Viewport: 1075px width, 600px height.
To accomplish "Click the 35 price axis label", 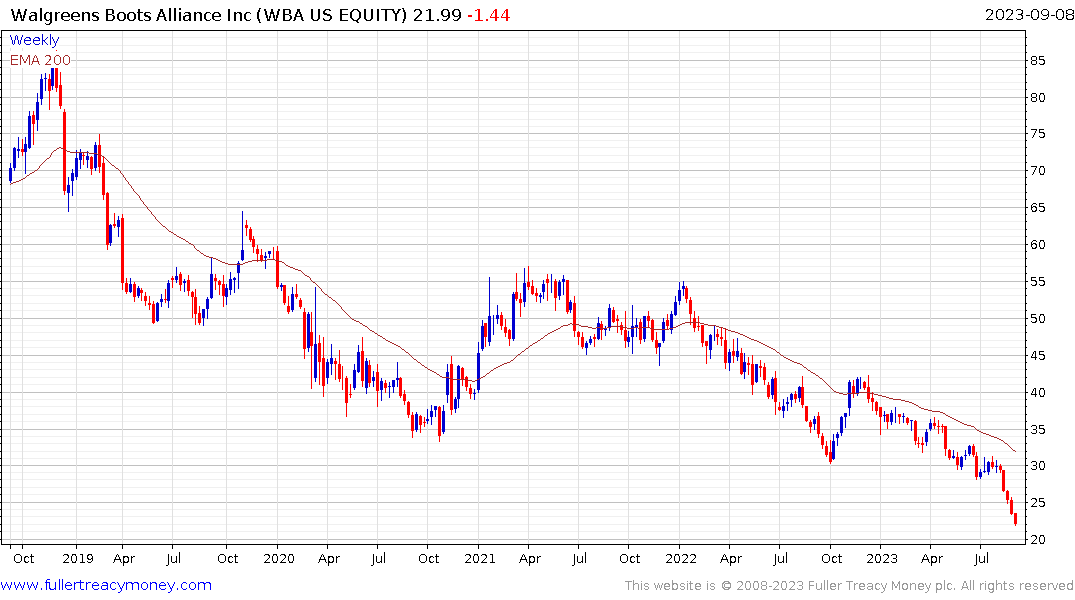I will [x=1037, y=430].
